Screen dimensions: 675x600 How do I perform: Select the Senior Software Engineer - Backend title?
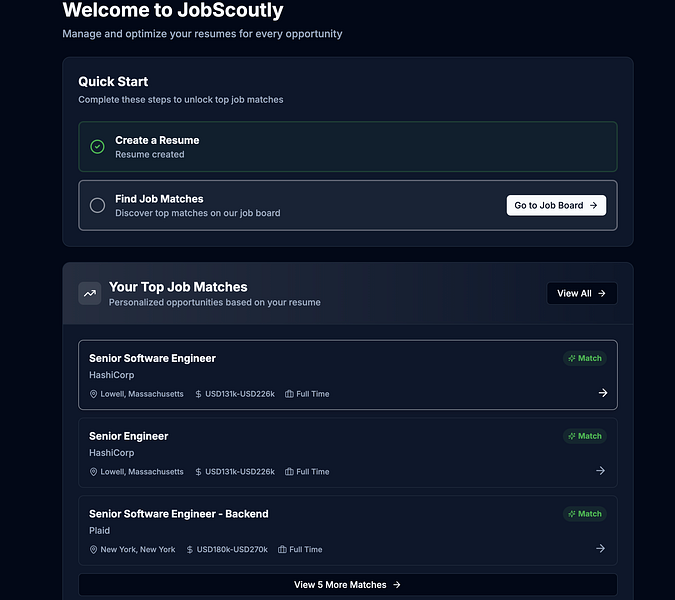pos(179,514)
